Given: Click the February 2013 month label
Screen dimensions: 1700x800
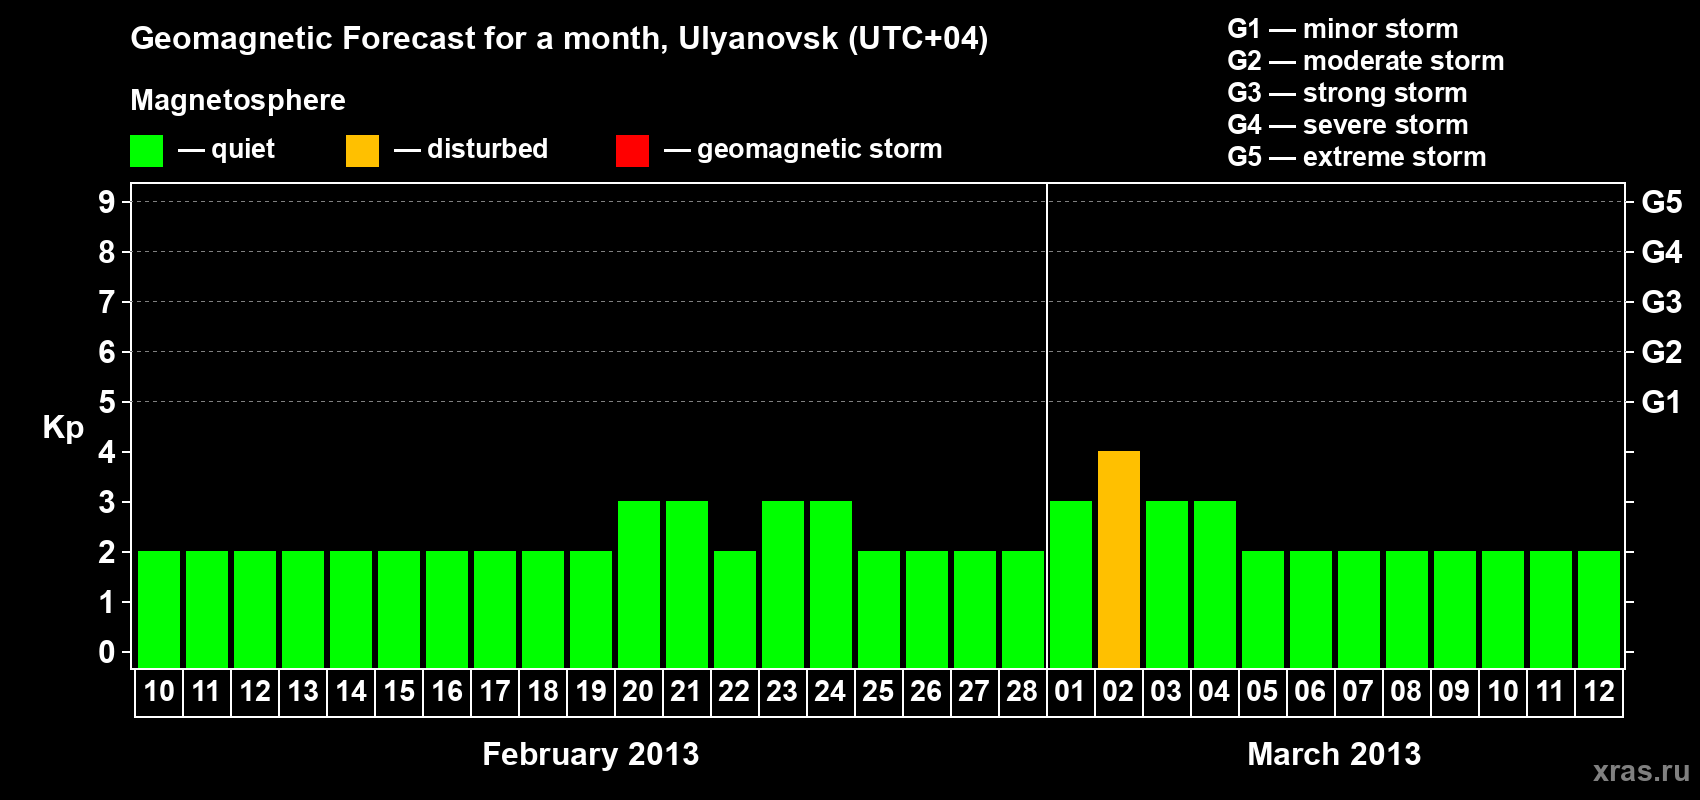Looking at the screenshot, I should [x=590, y=754].
